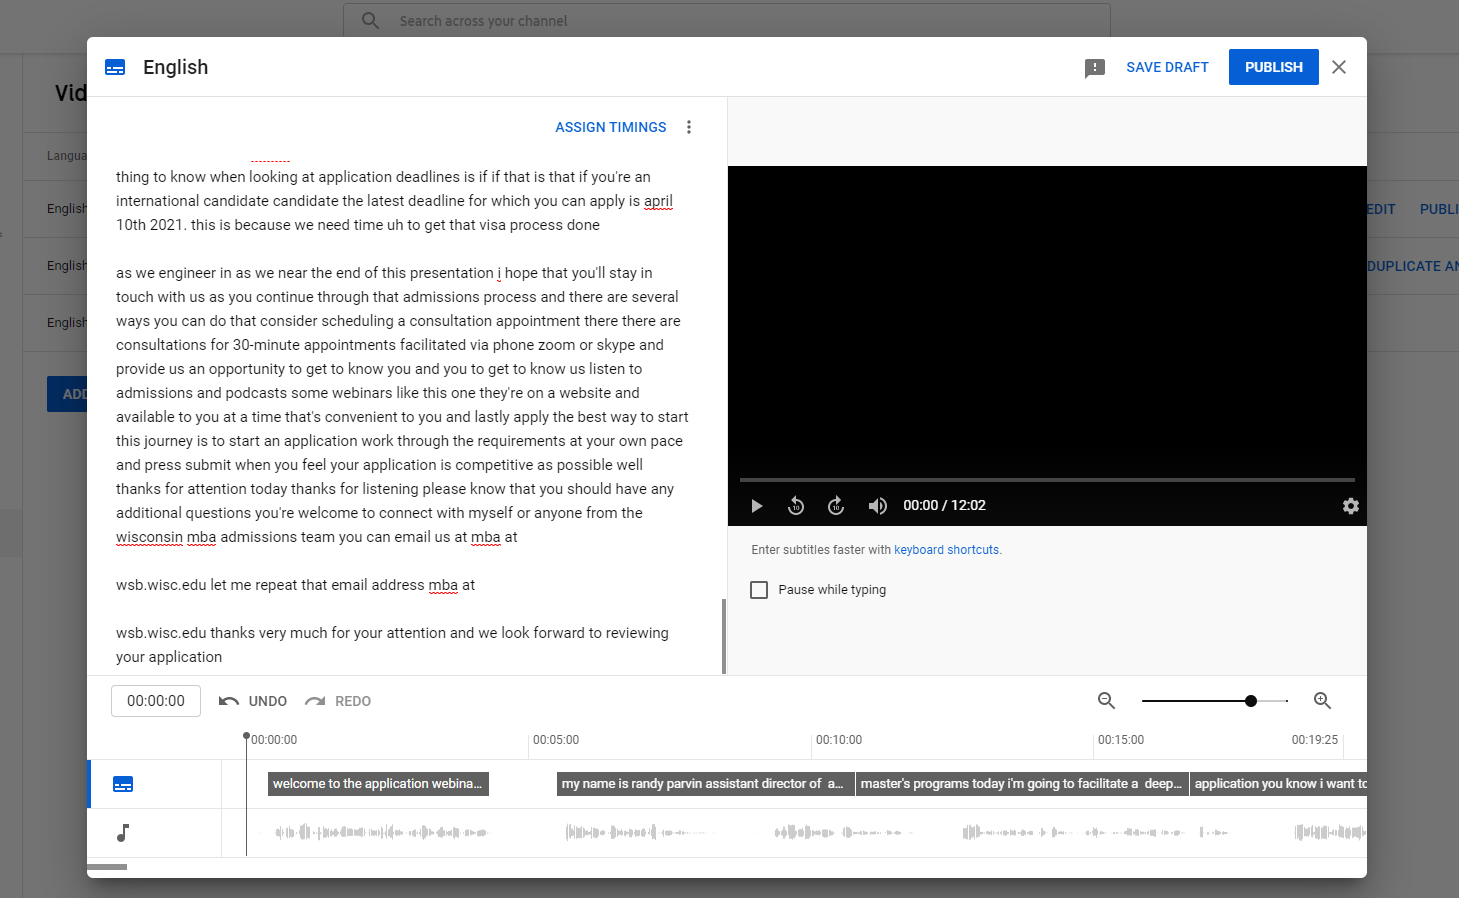Screen dimensions: 1459x898
Task: Adjust the timeline zoom slider
Action: tap(1250, 701)
